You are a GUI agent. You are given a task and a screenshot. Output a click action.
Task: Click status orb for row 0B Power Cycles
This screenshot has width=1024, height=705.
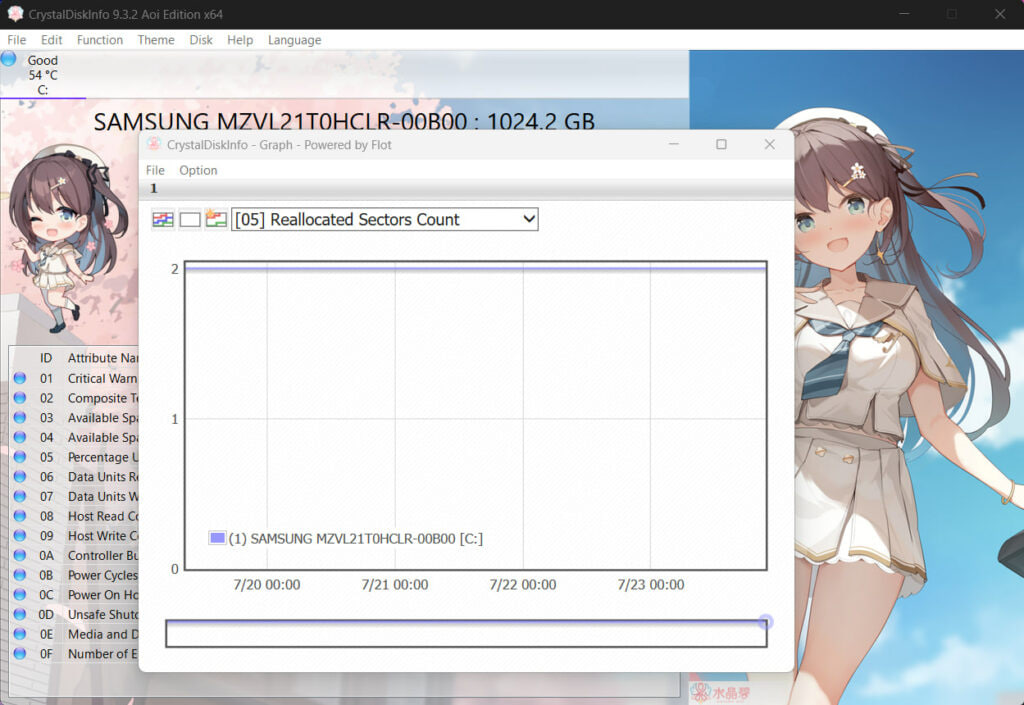[x=20, y=574]
